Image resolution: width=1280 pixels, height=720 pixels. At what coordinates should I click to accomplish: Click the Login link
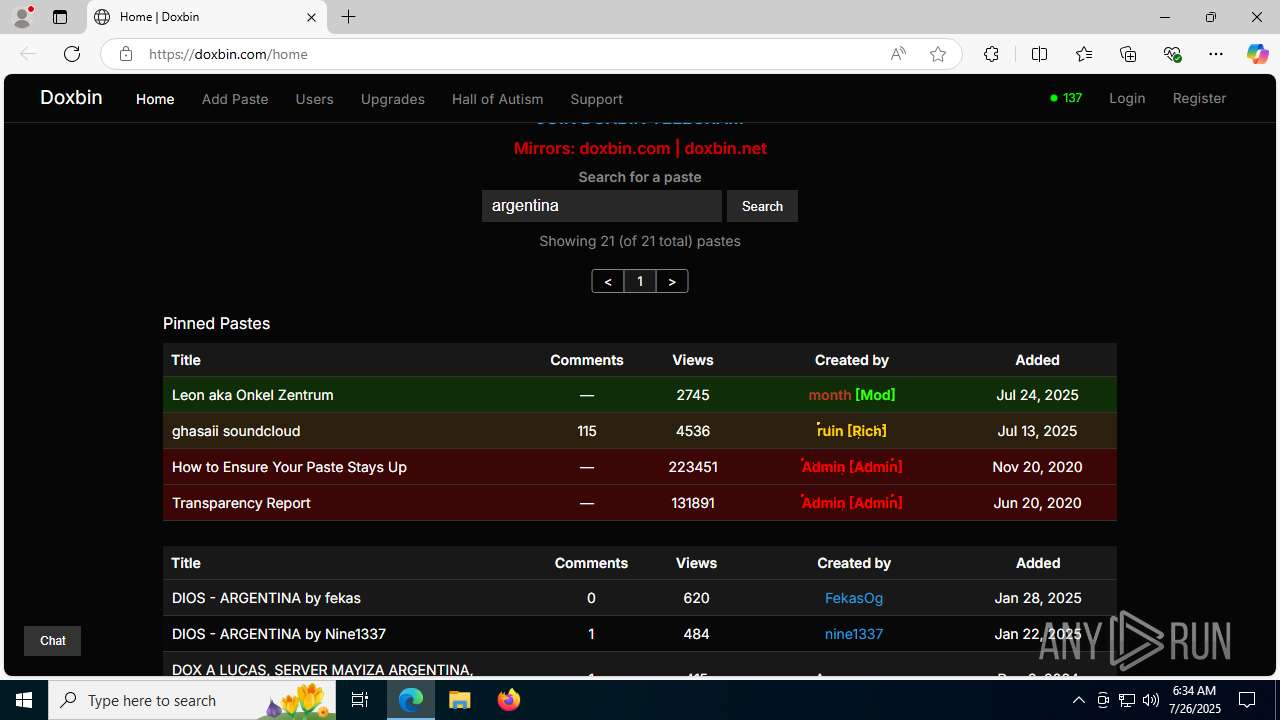click(1127, 98)
